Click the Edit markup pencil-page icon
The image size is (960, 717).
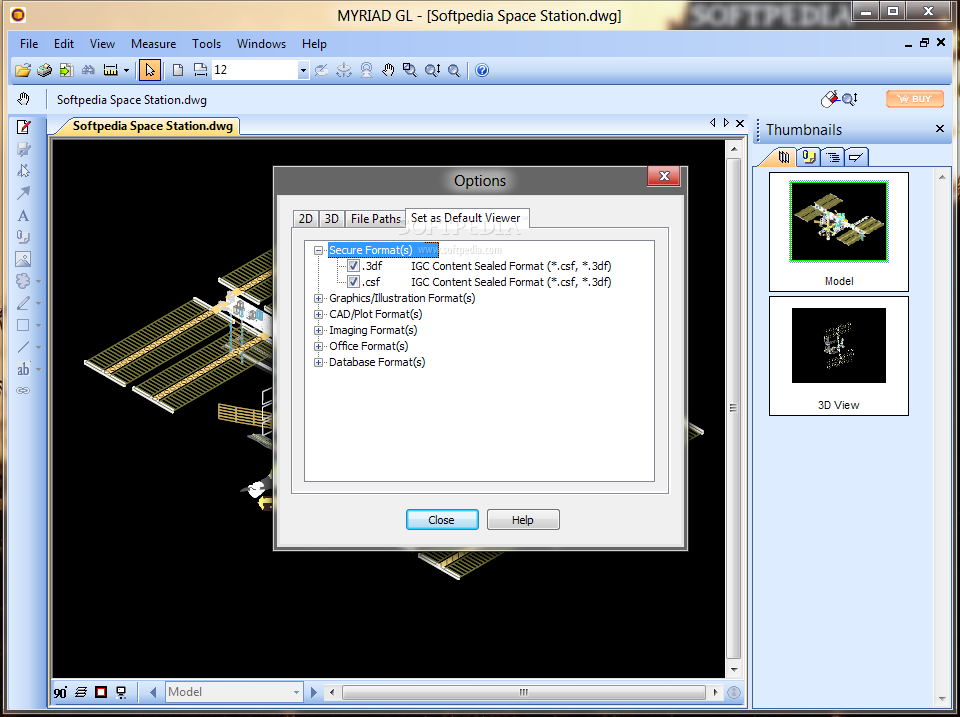tap(23, 127)
